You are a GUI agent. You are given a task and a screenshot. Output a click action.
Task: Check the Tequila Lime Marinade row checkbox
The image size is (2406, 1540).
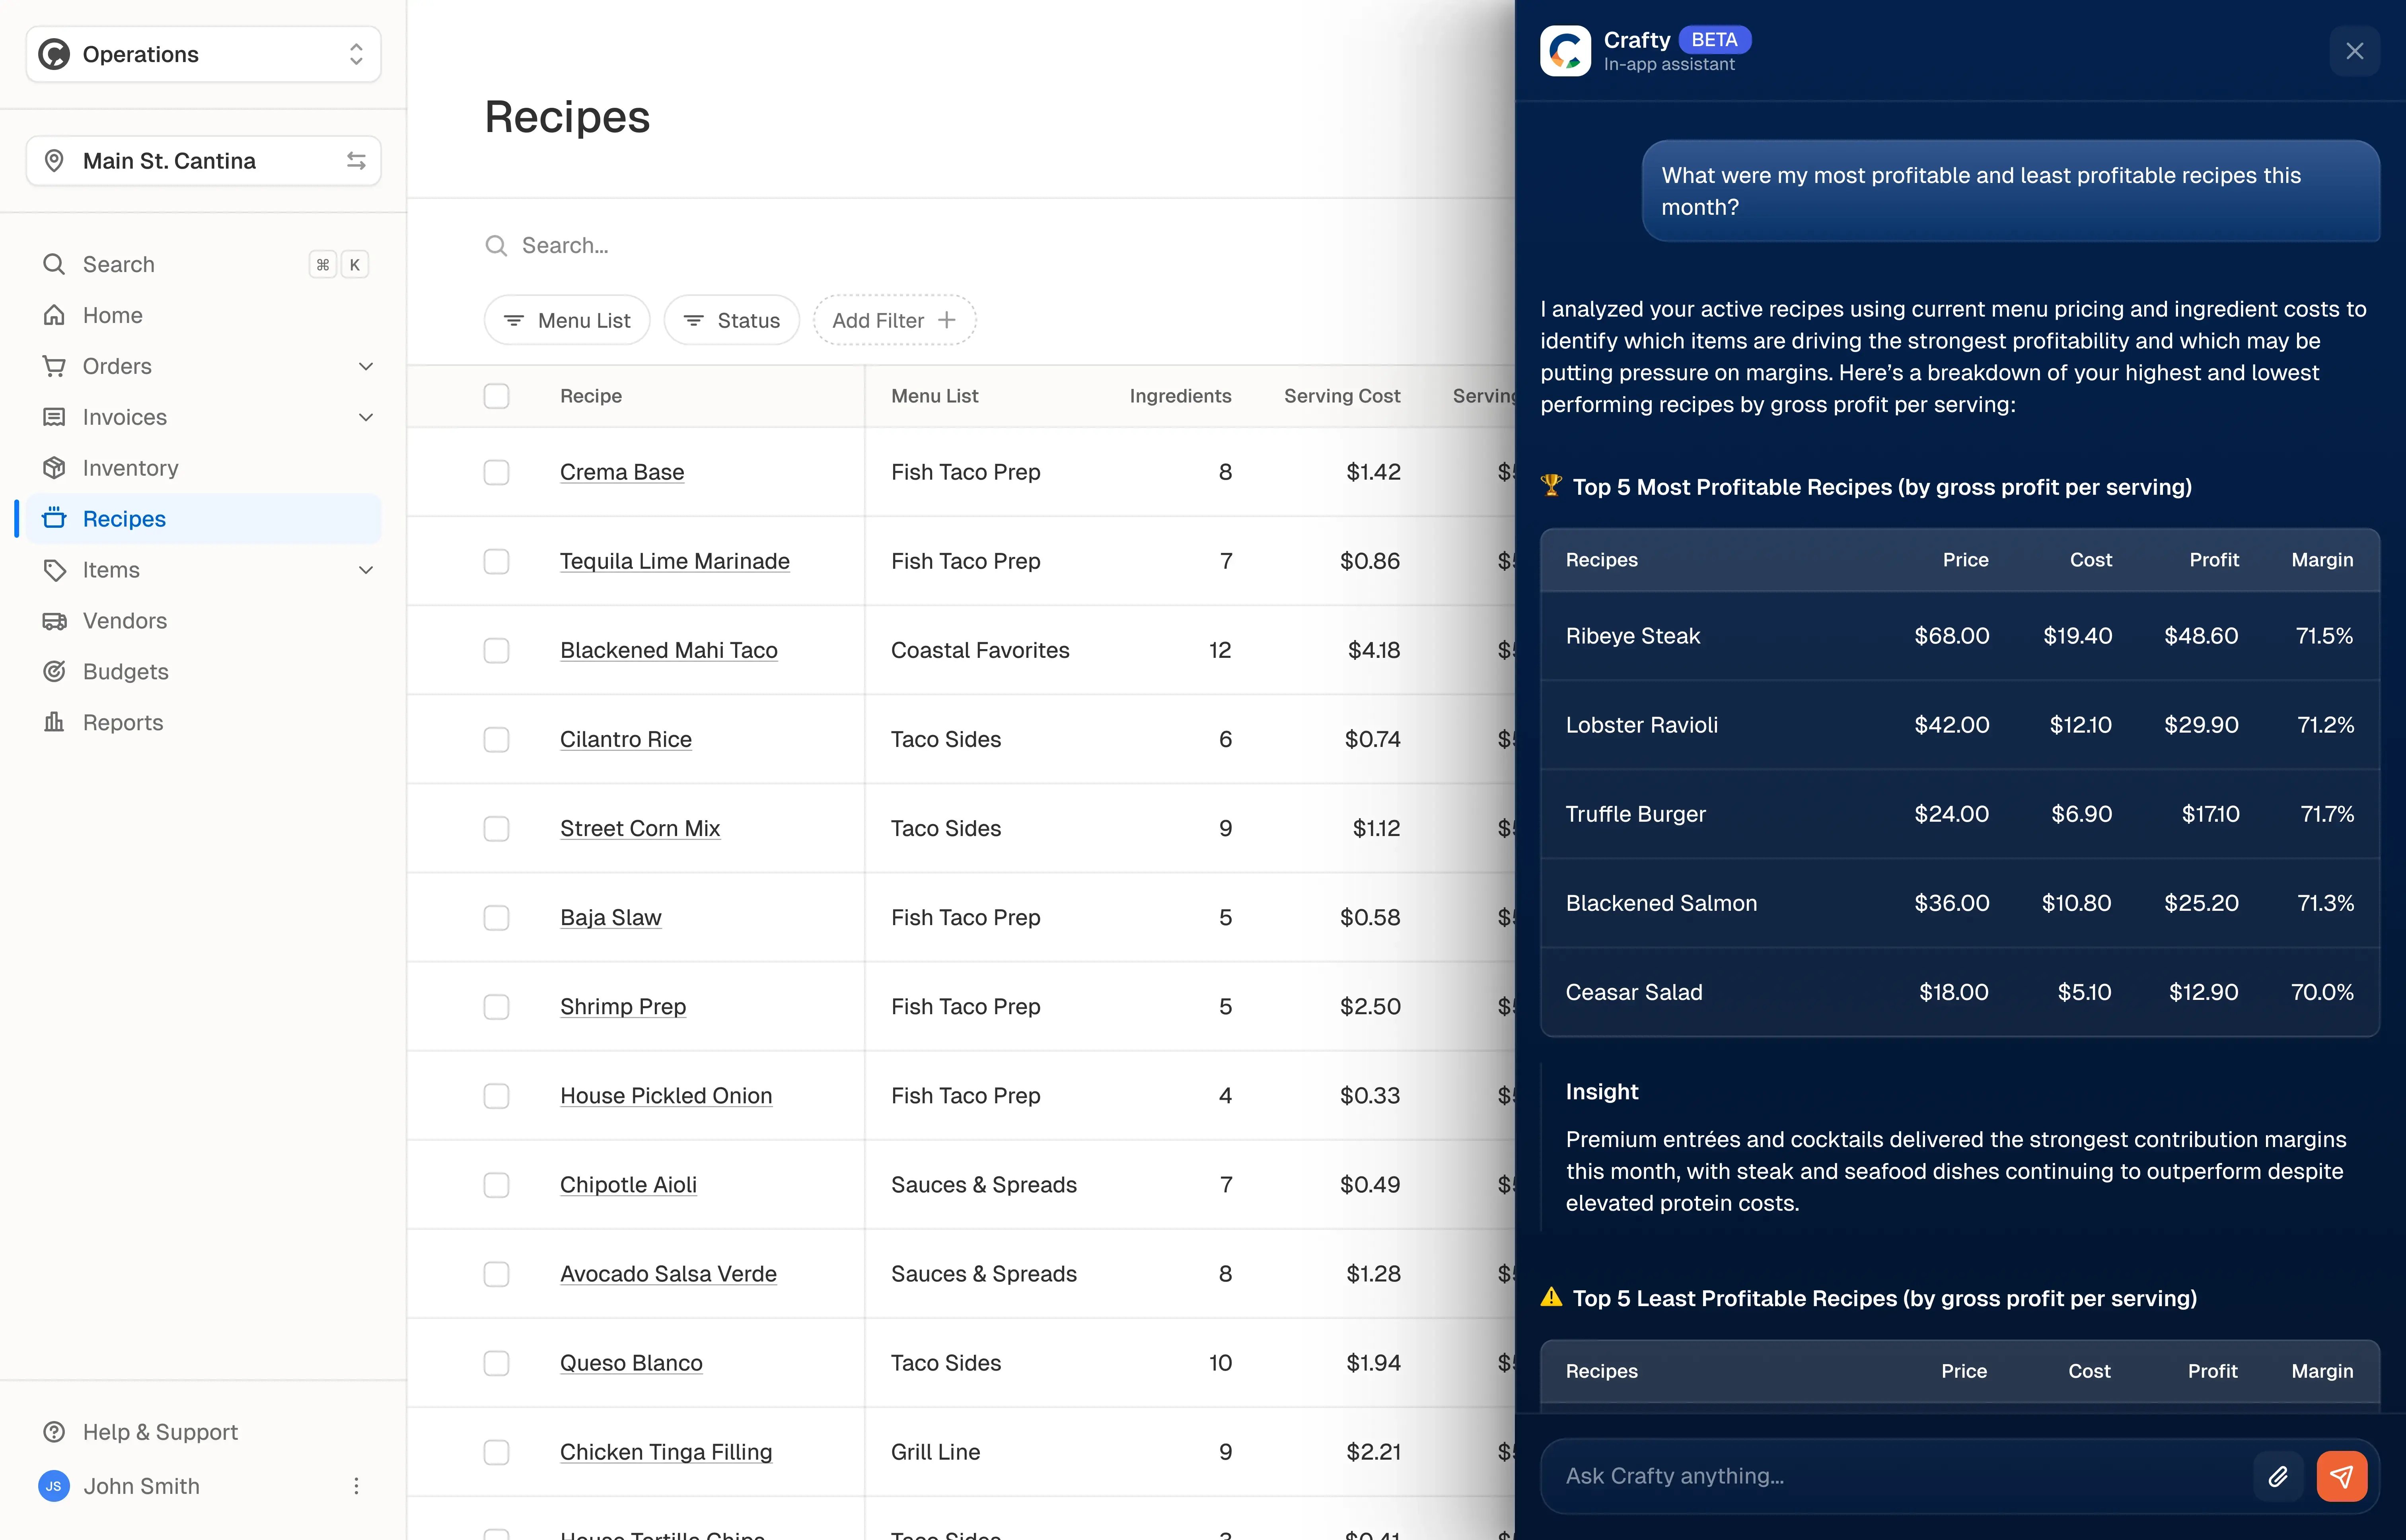pos(496,561)
